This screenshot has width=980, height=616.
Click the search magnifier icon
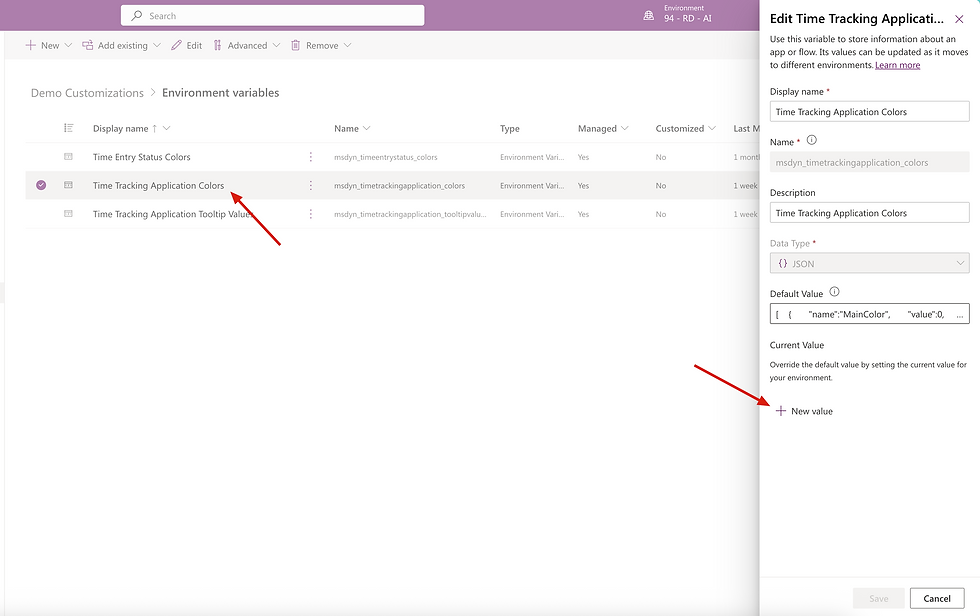[136, 16]
